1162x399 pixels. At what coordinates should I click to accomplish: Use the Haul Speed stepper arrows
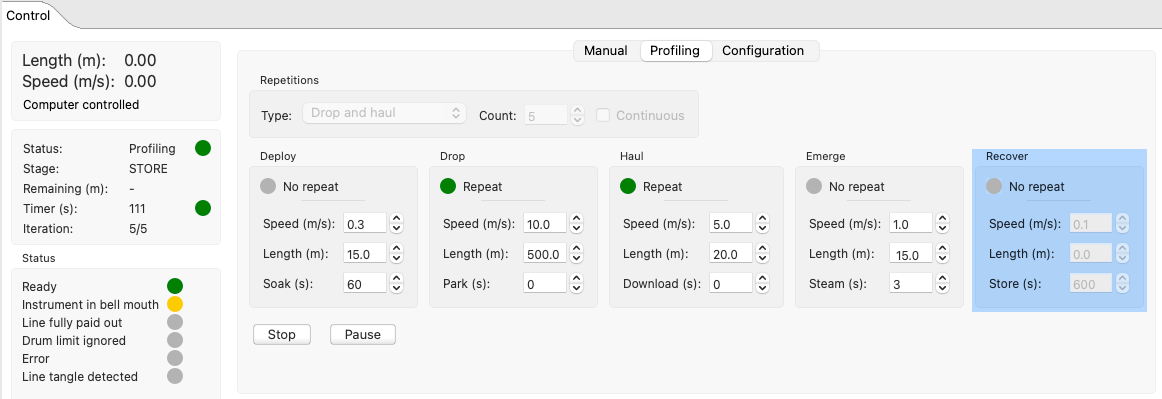pyautogui.click(x=763, y=223)
